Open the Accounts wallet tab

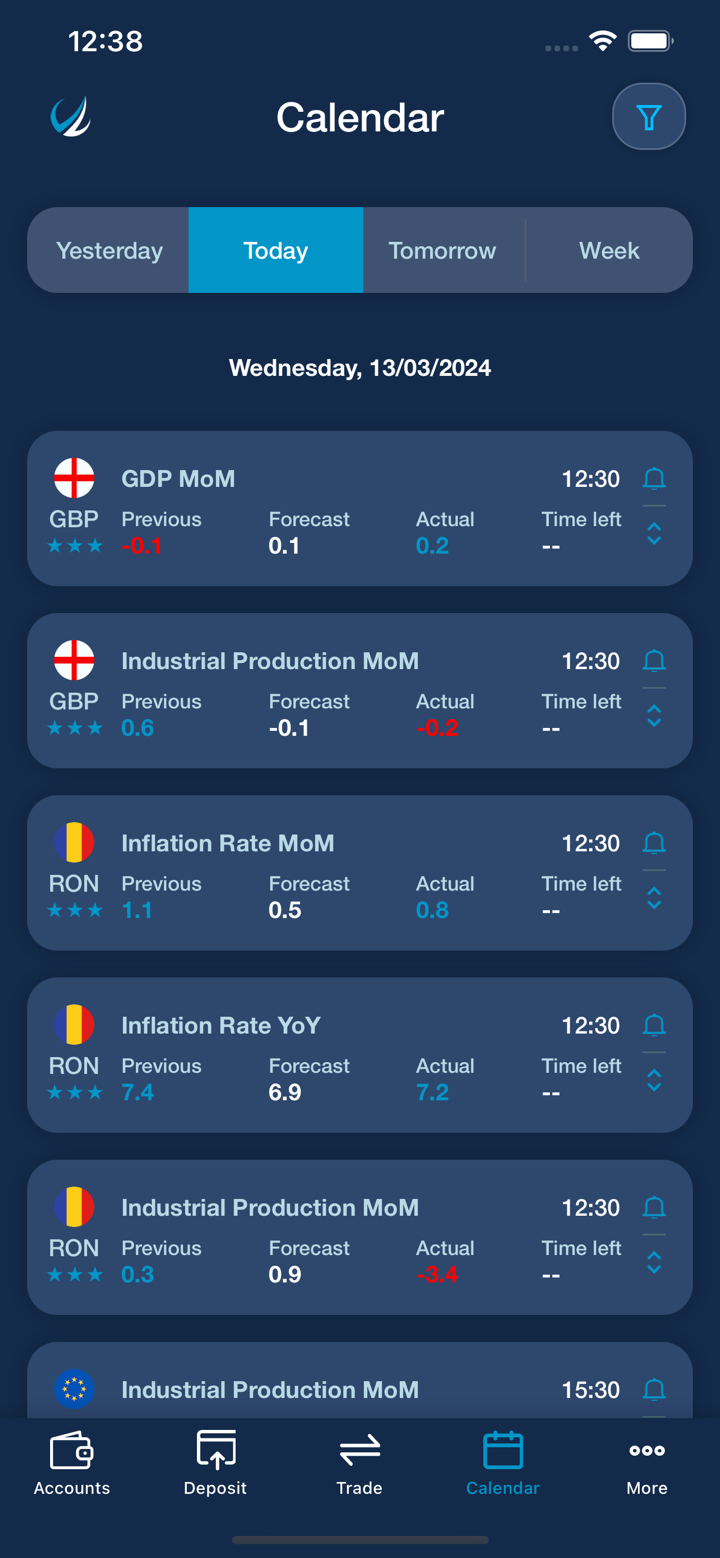pos(72,1463)
